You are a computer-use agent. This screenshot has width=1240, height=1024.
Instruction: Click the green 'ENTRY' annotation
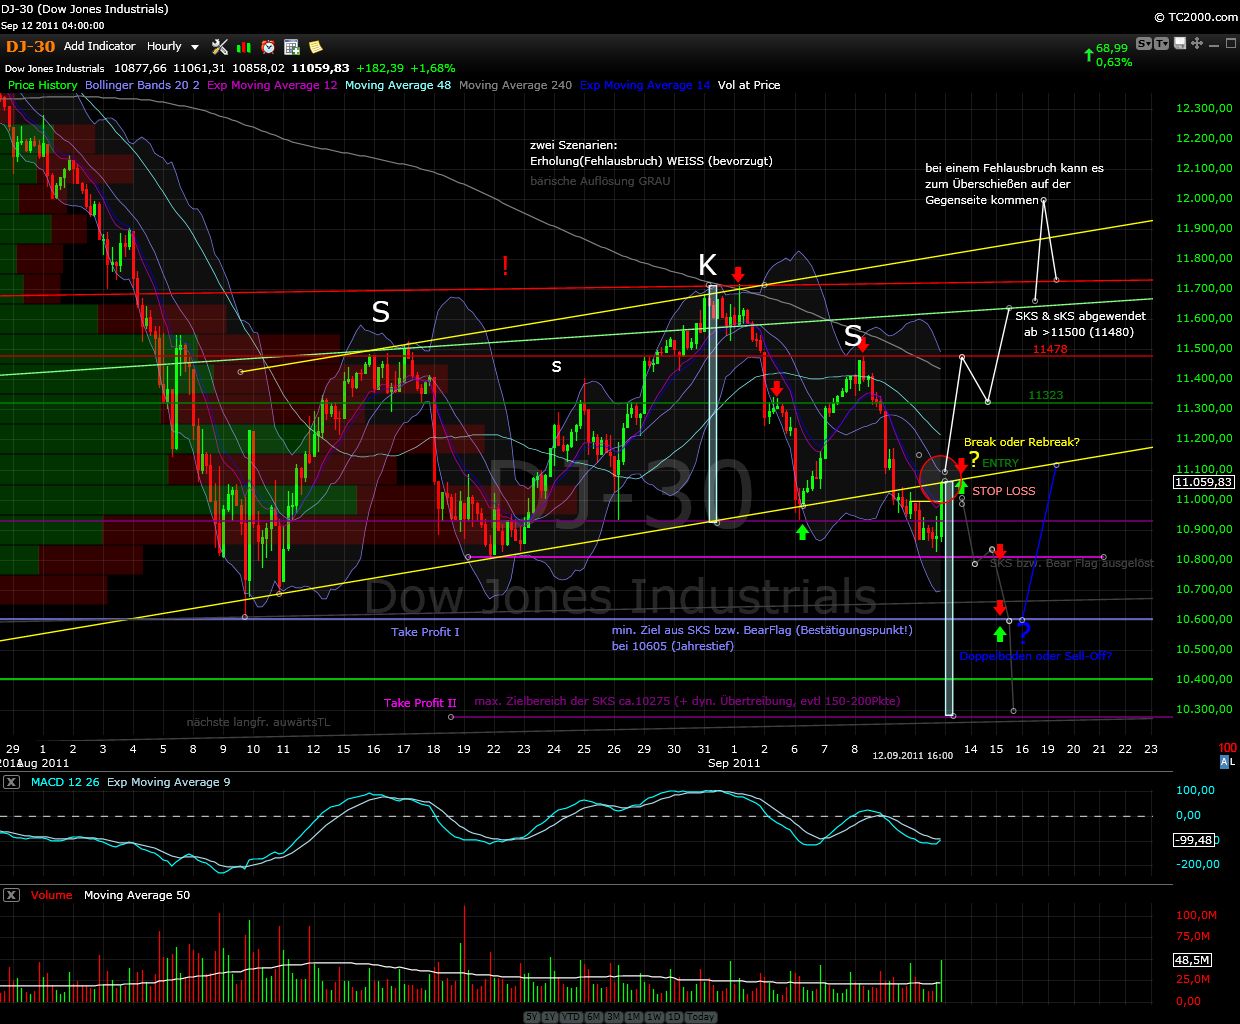pyautogui.click(x=1000, y=463)
